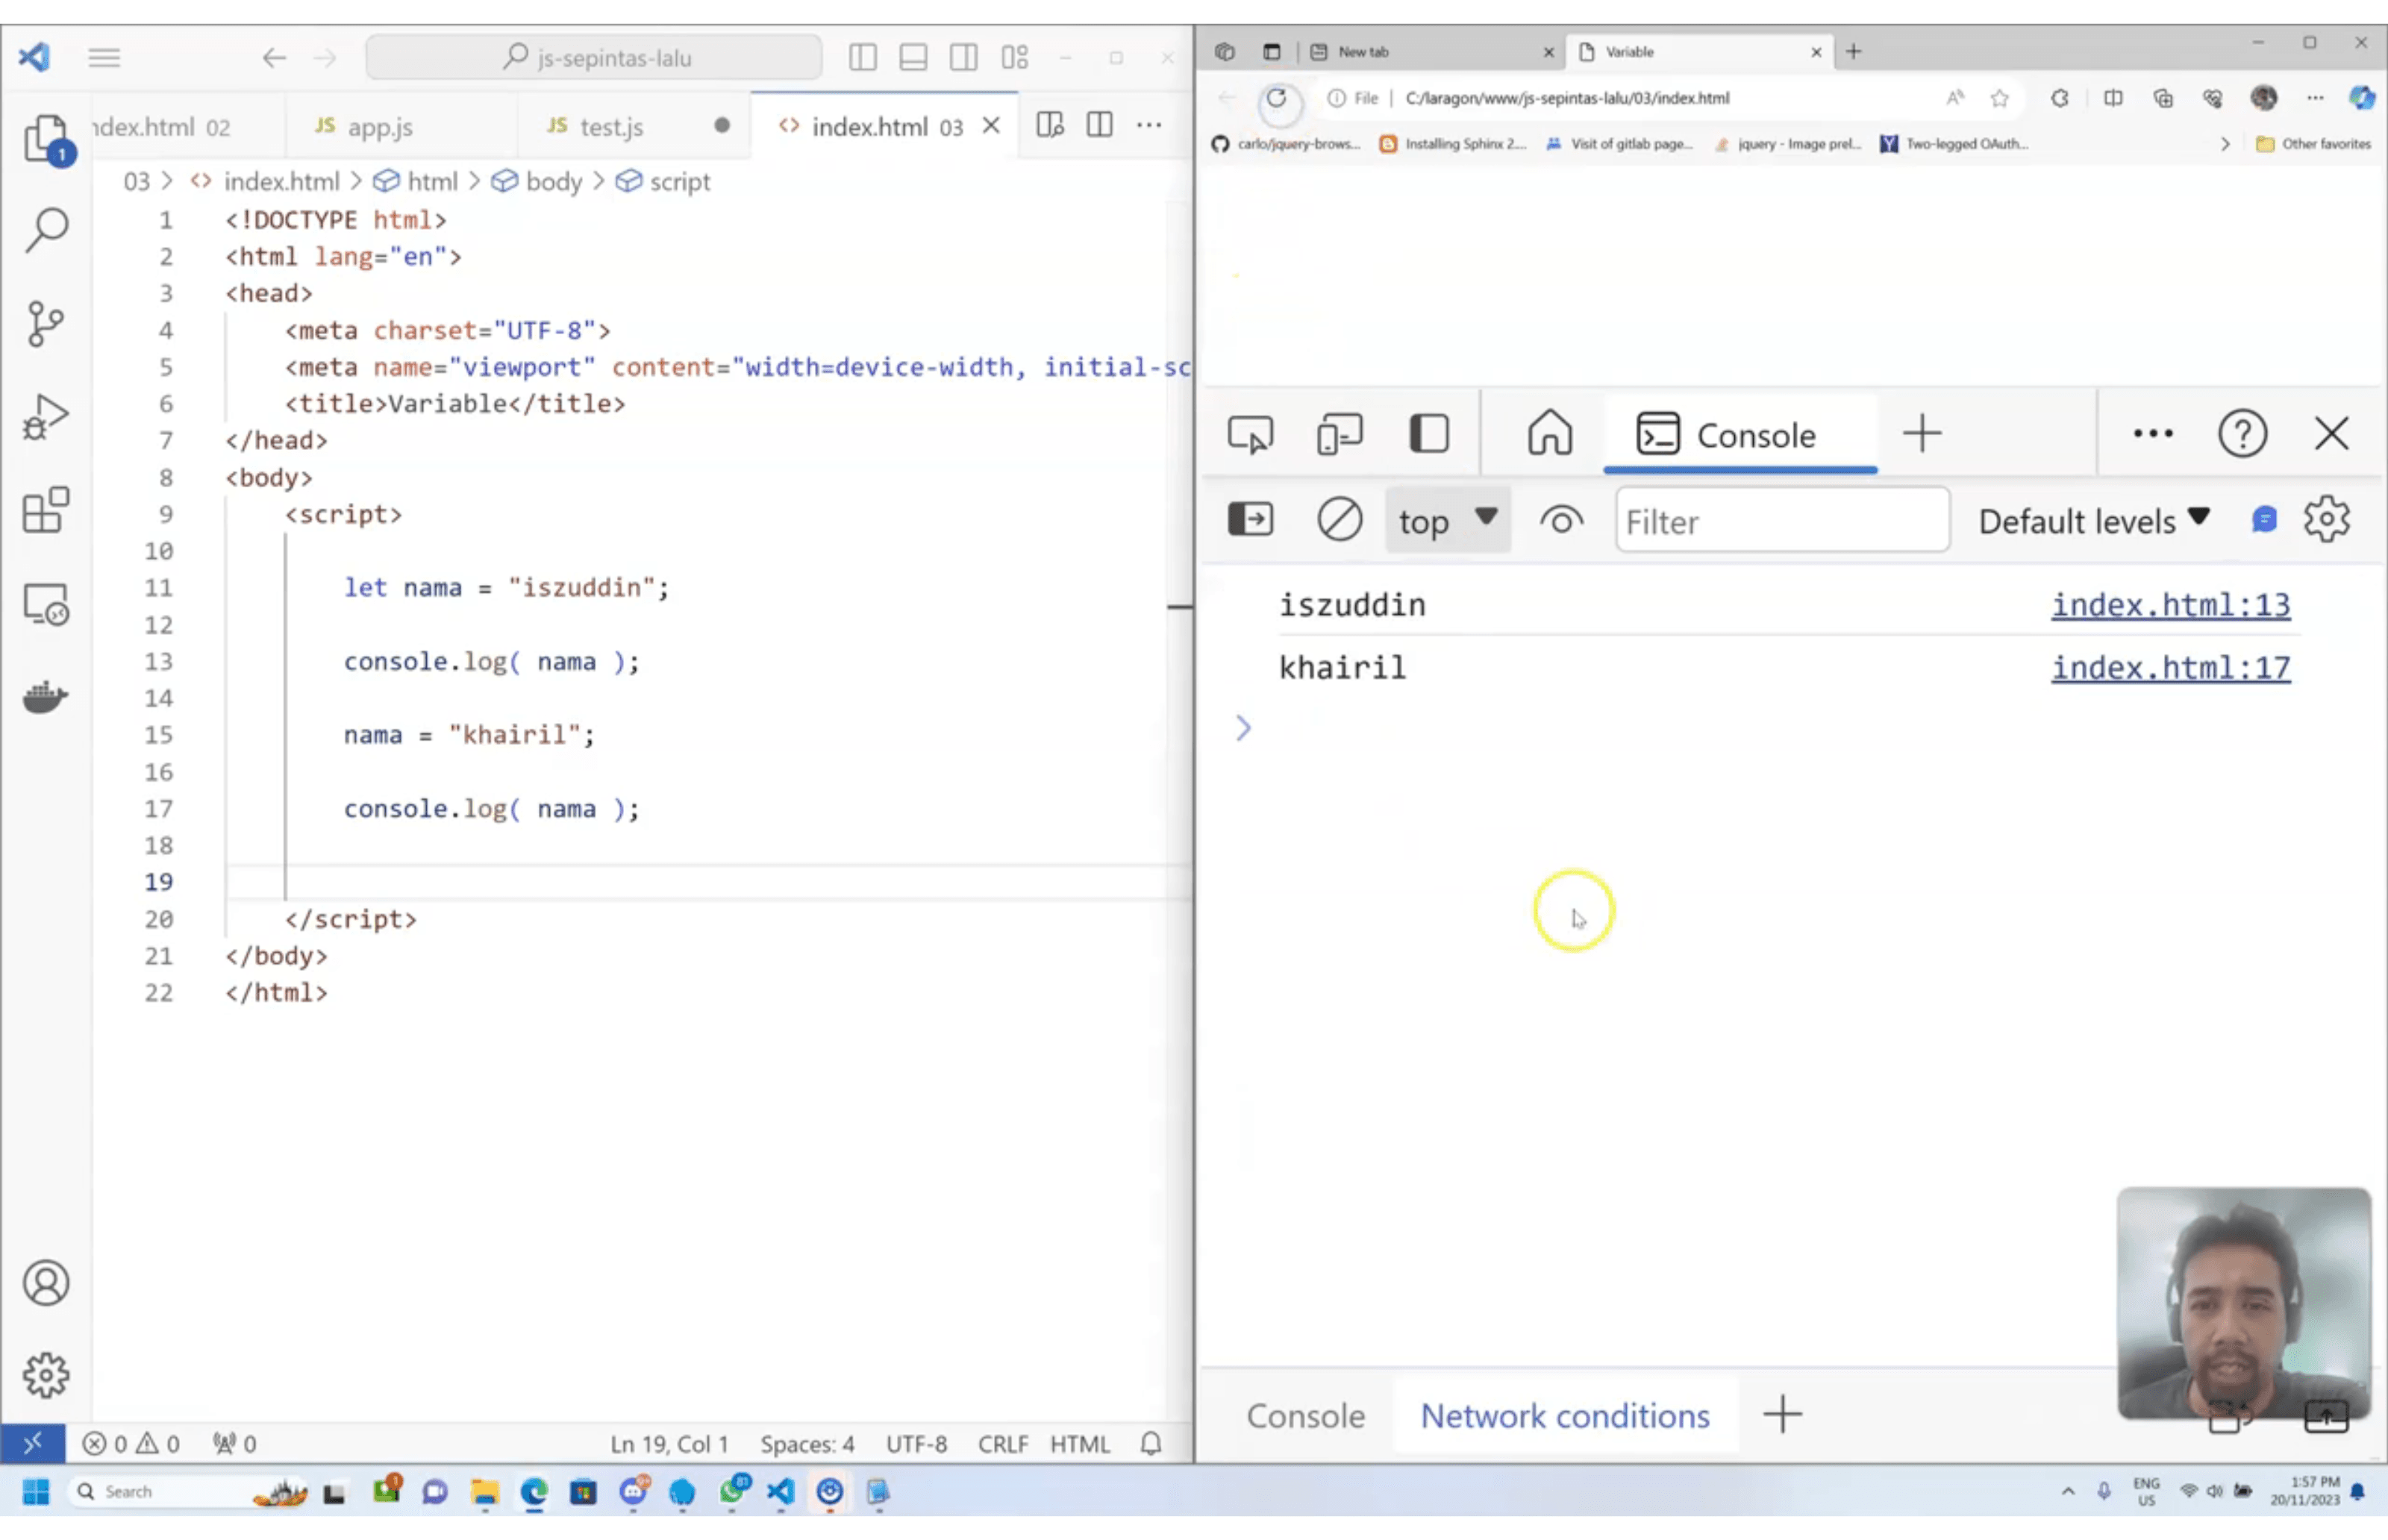Switch to Network conditions drawer tab
Viewport: 2388px width, 1540px height.
1564,1415
